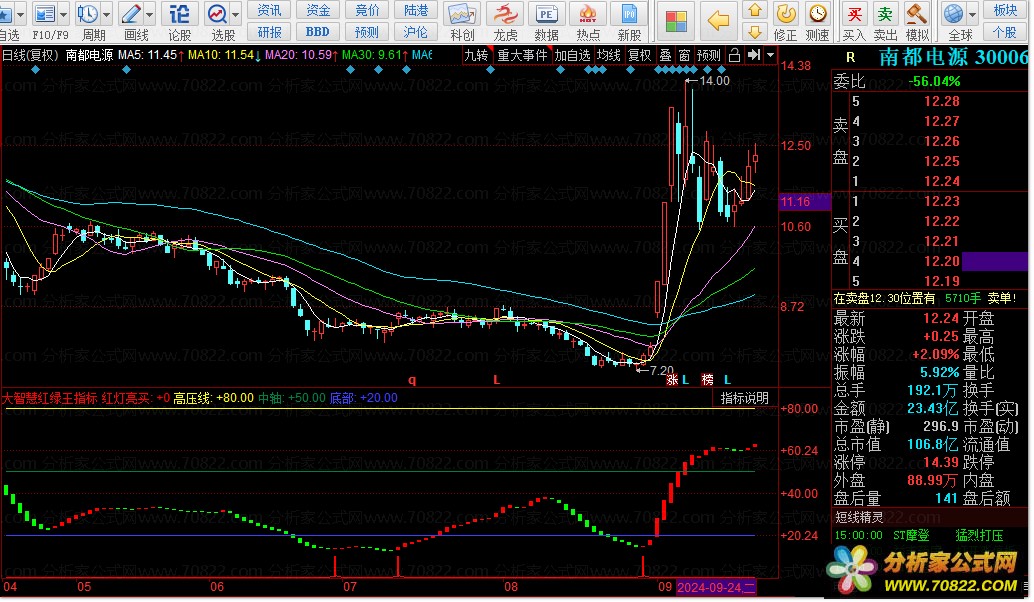This screenshot has width=1034, height=602.
Task: Click the 竞价 auction button
Action: click(x=367, y=10)
